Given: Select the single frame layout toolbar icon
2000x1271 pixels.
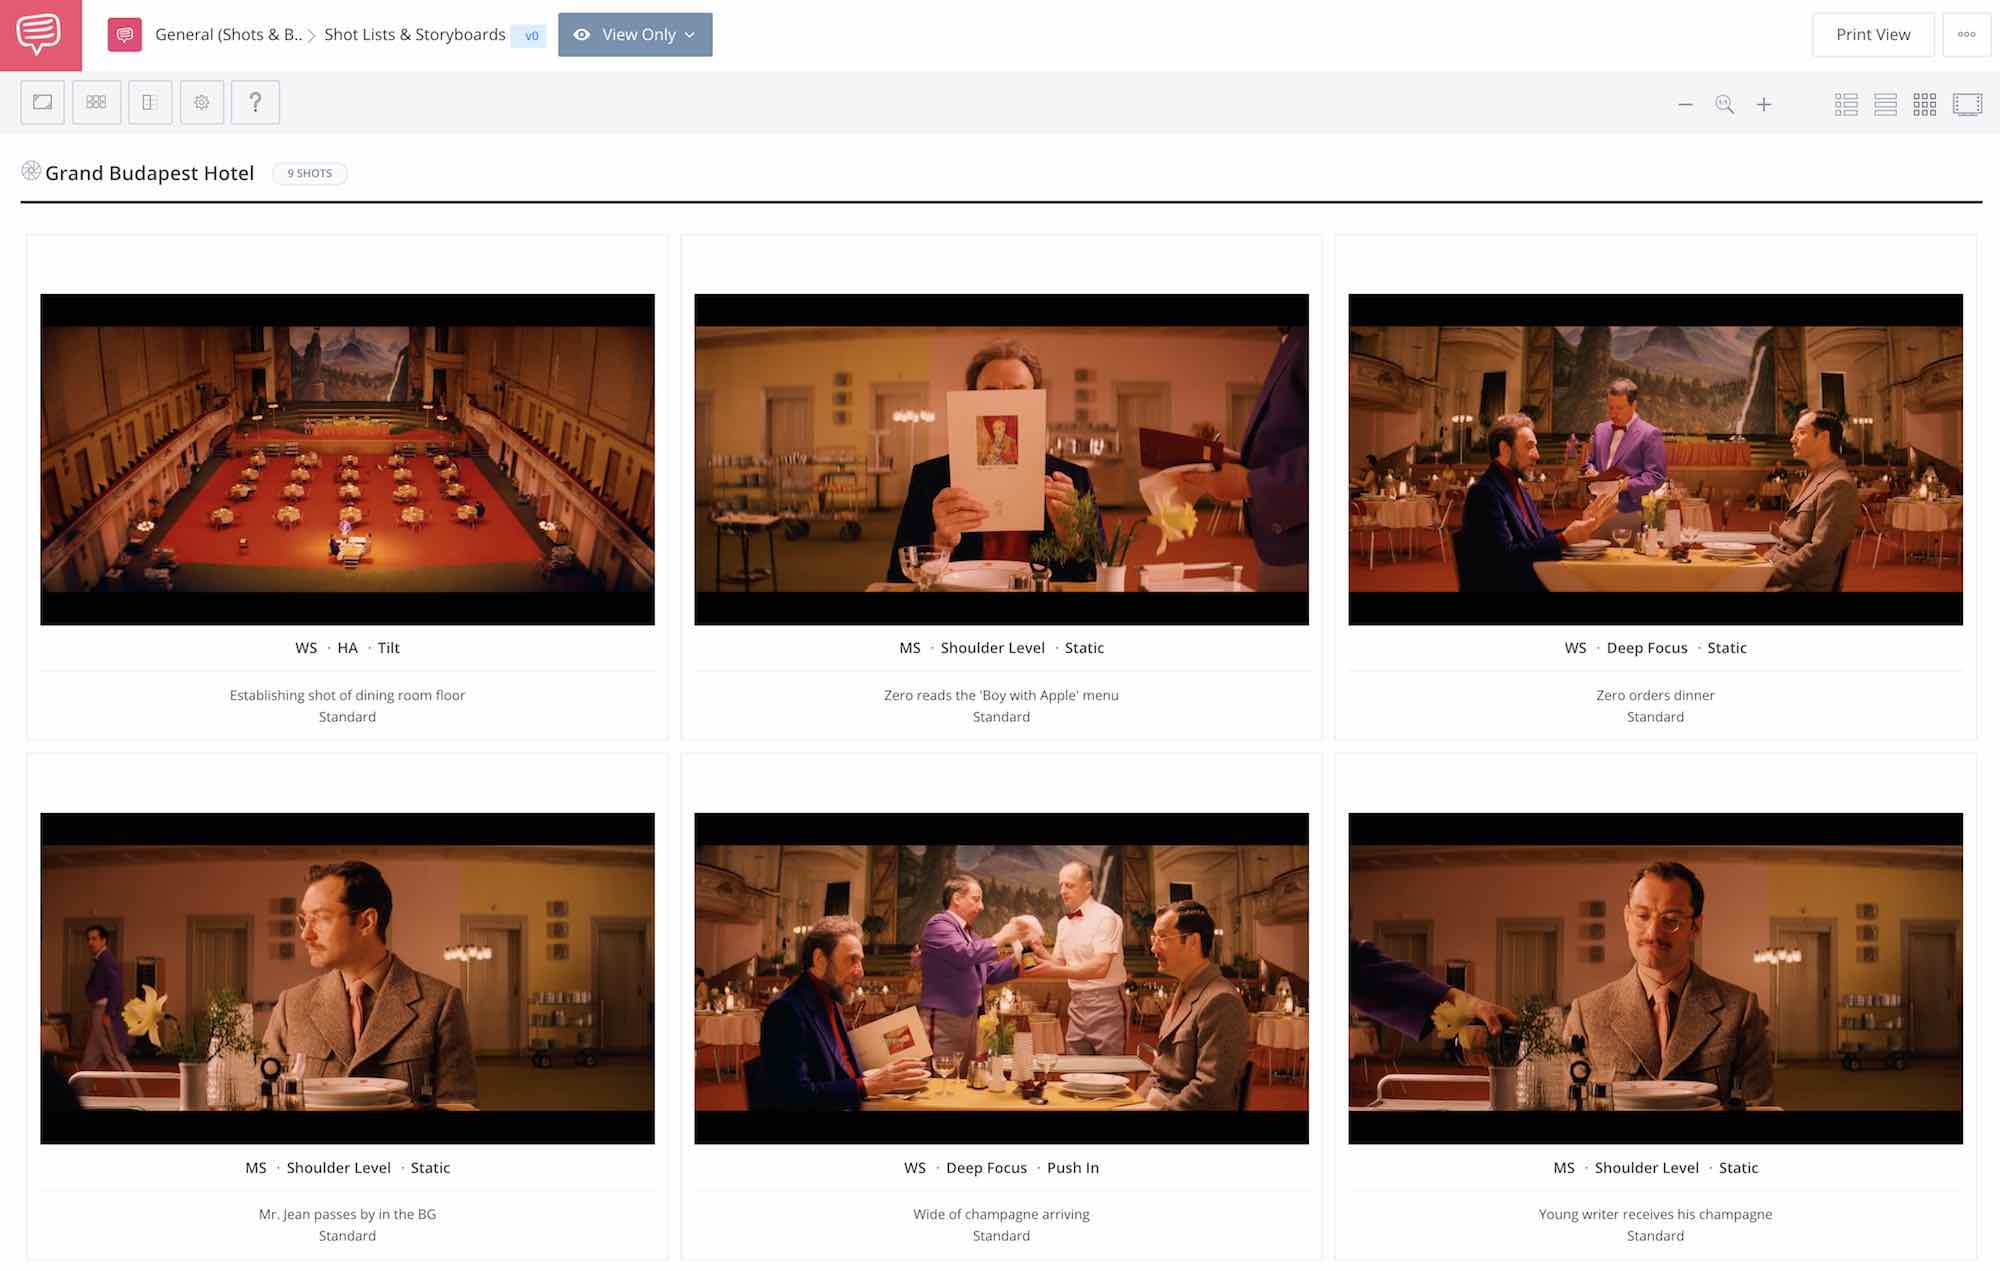Looking at the screenshot, I should (42, 102).
